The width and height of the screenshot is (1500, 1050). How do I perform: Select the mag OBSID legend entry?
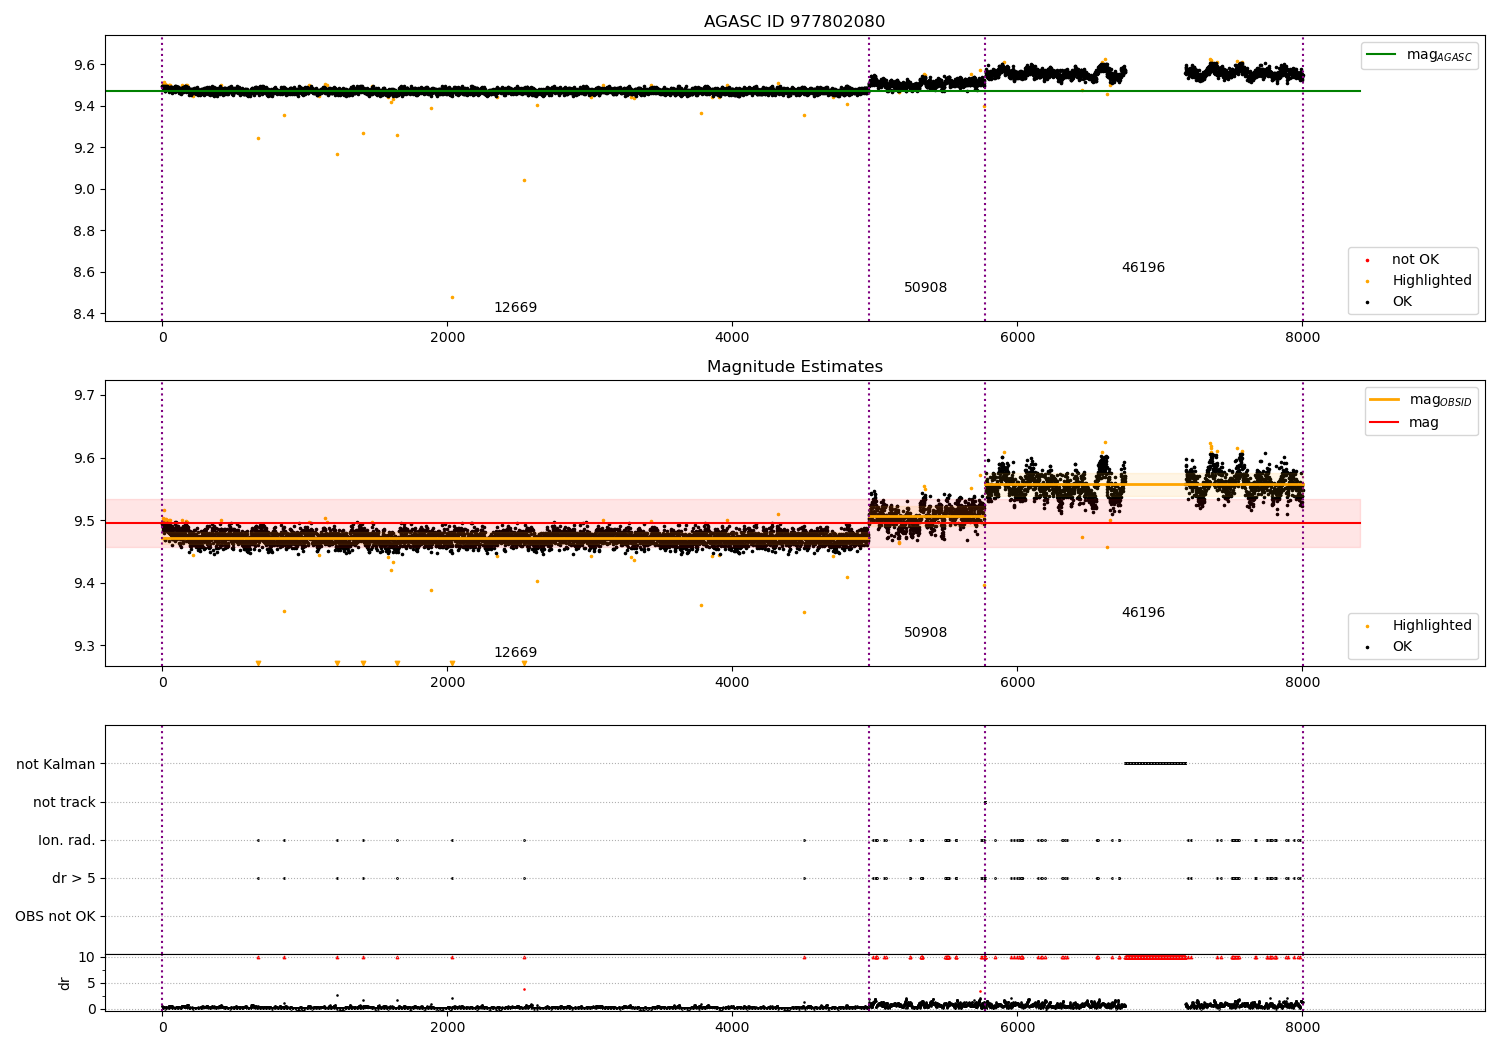(1422, 400)
